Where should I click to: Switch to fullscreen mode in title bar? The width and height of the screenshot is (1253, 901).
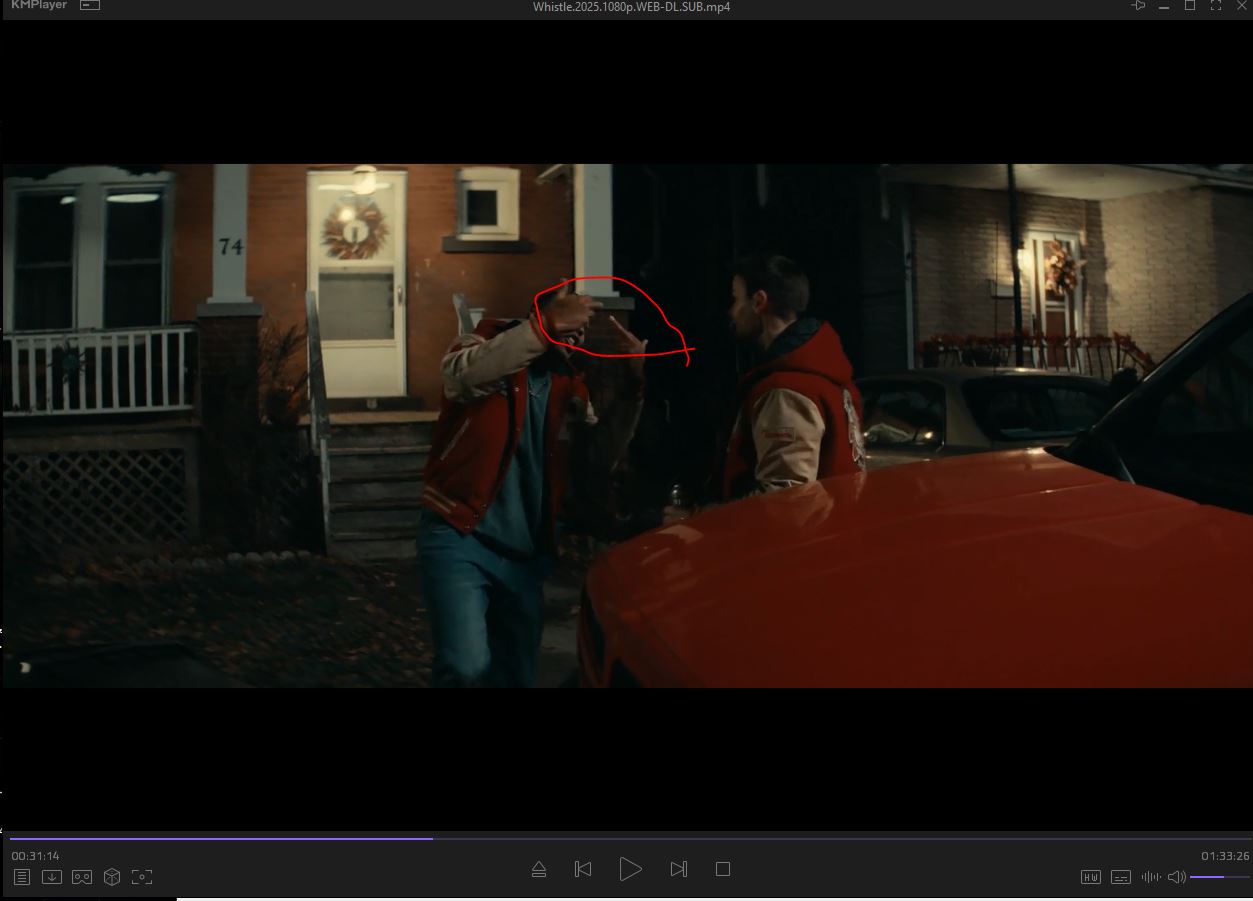pos(1216,6)
